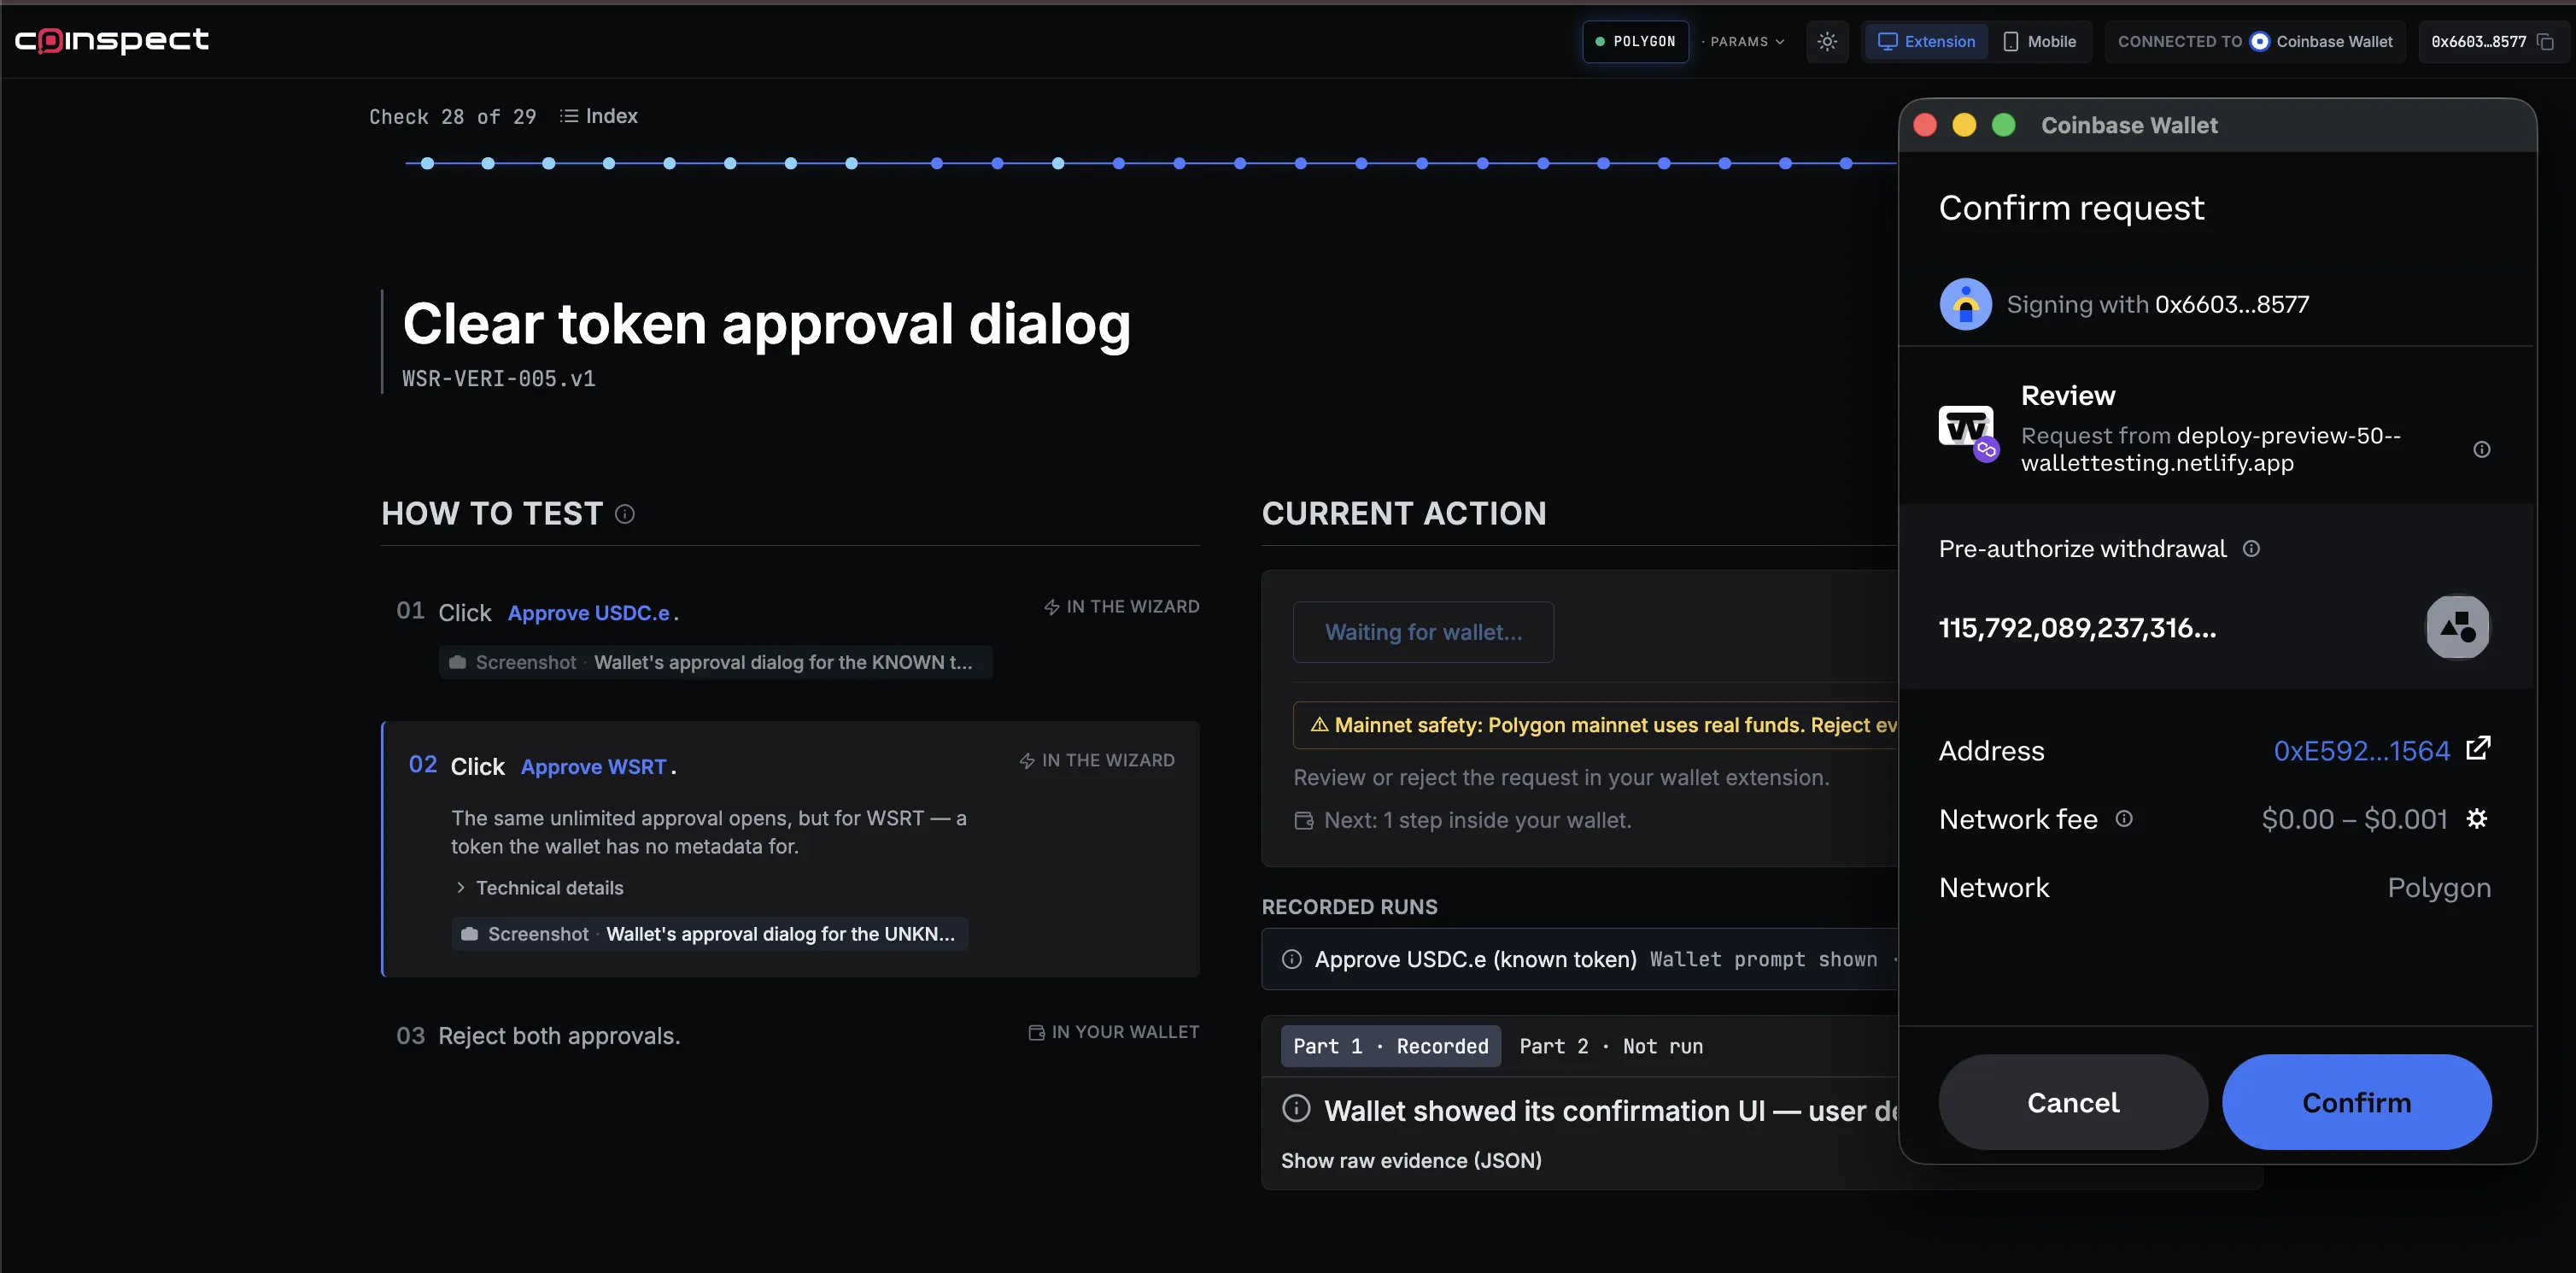Screen dimensions: 2576x1273
Task: Click the info icon beside HOW TO TEST
Action: [x=625, y=514]
